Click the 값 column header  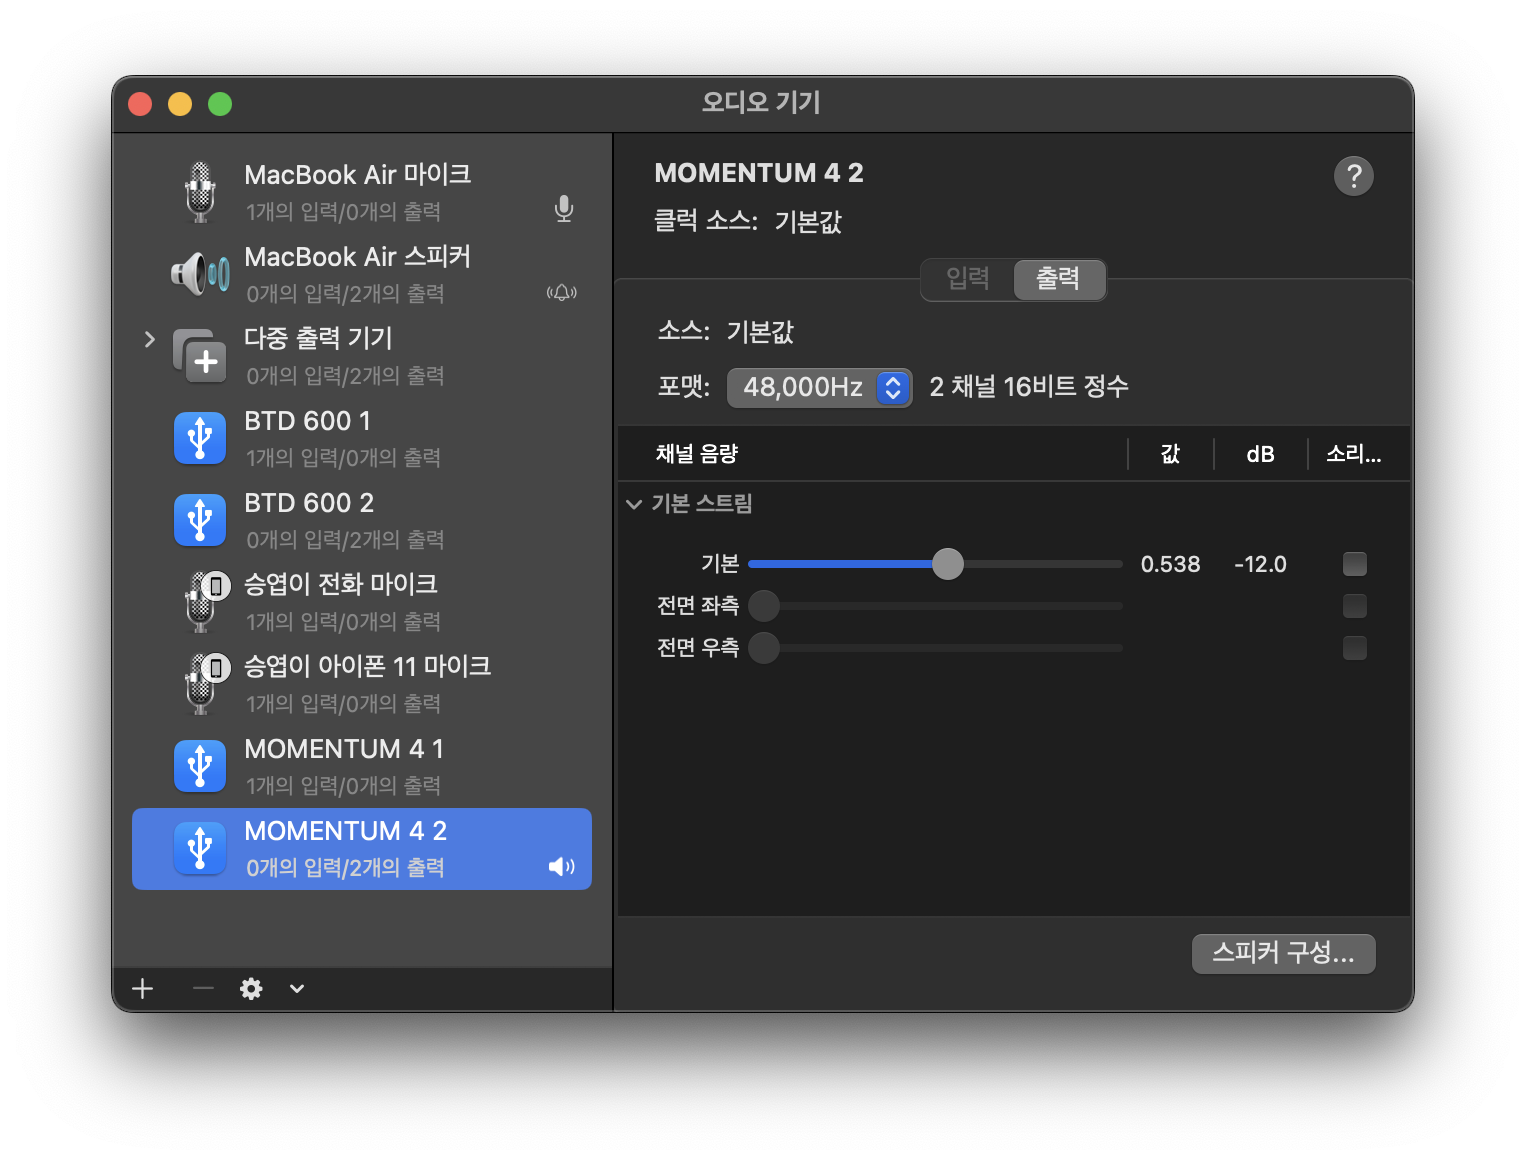pos(1171,454)
